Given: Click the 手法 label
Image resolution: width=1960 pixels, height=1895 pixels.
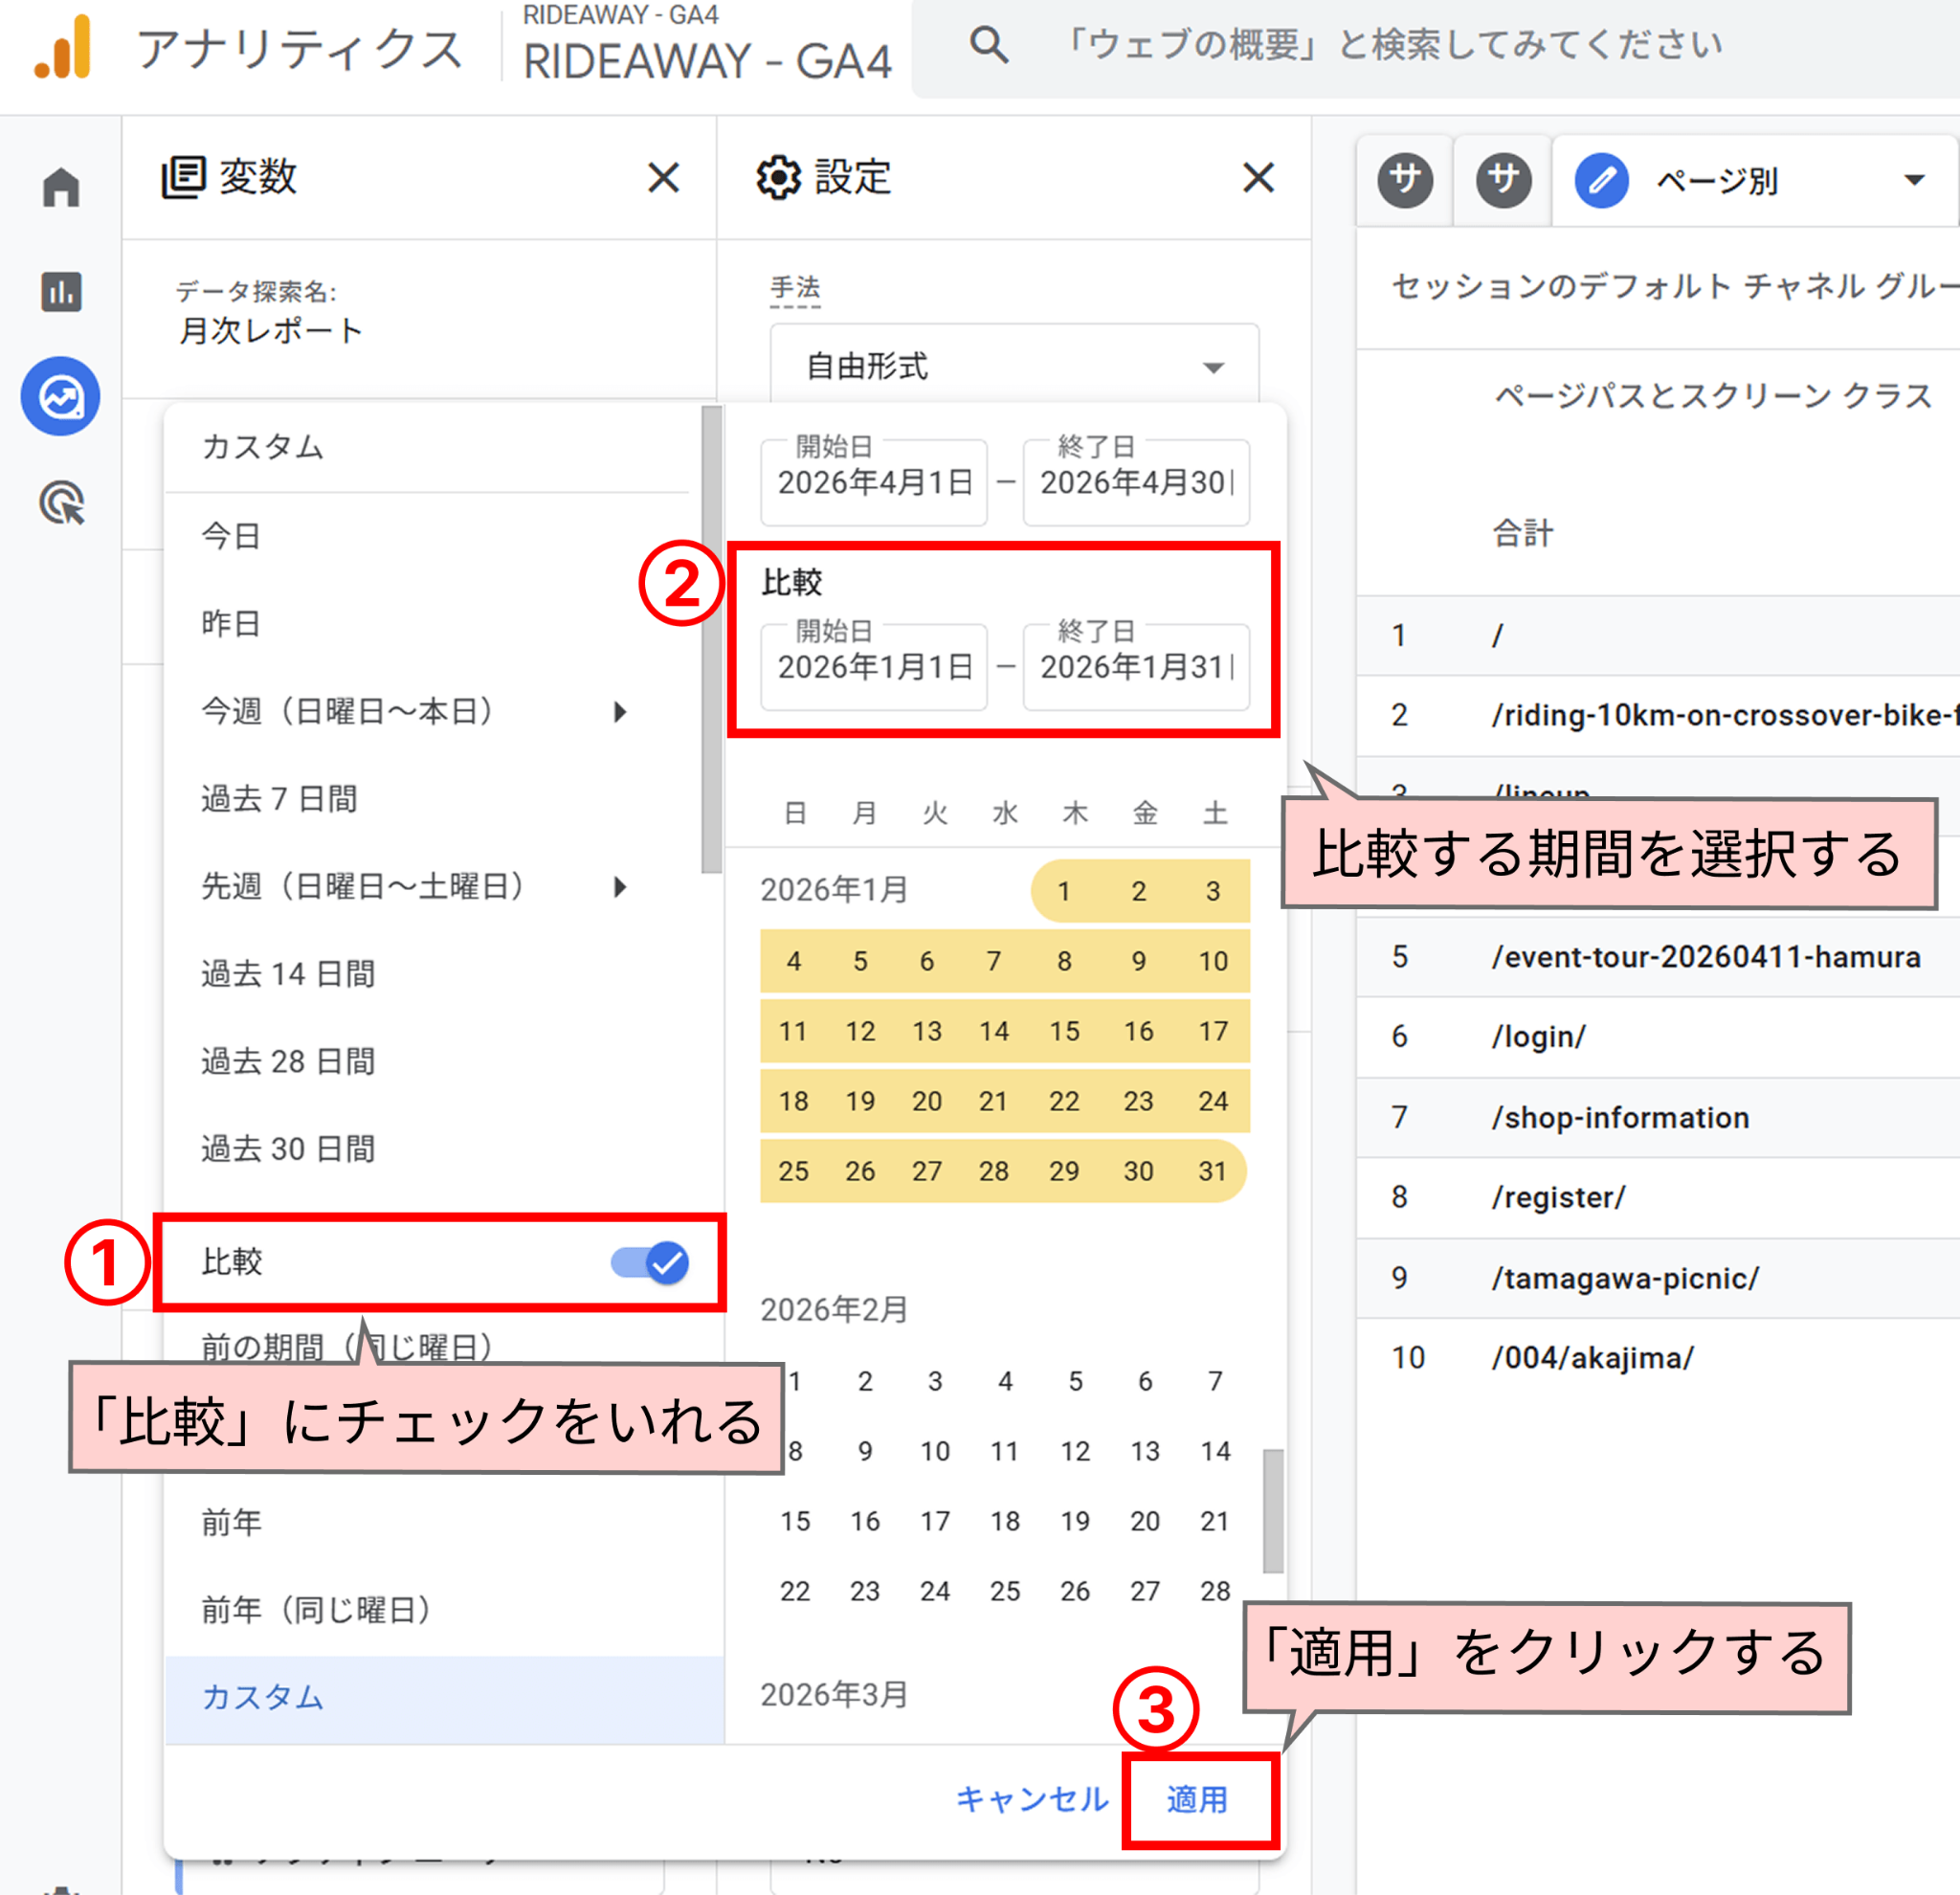Looking at the screenshot, I should coord(795,288).
